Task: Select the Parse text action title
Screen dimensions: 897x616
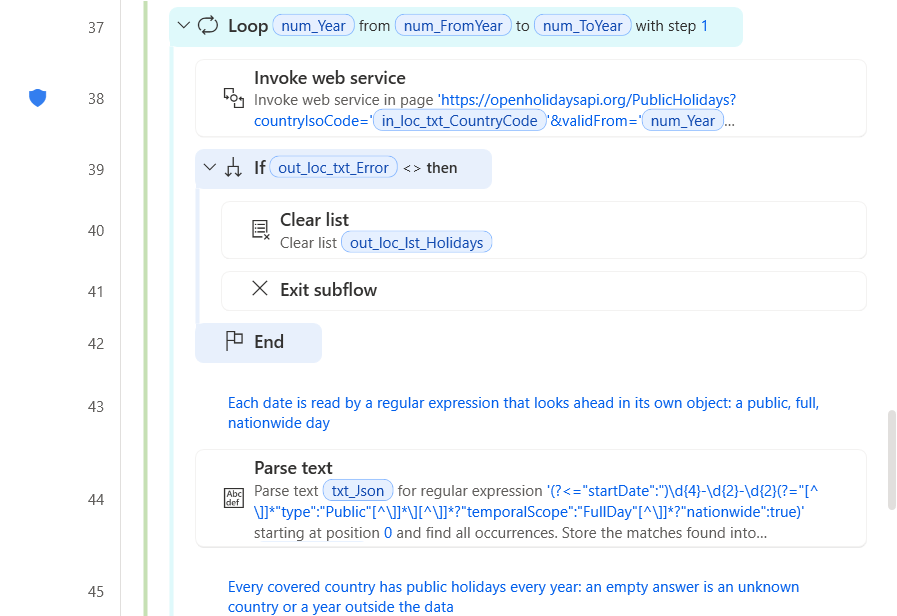Action: [x=293, y=468]
